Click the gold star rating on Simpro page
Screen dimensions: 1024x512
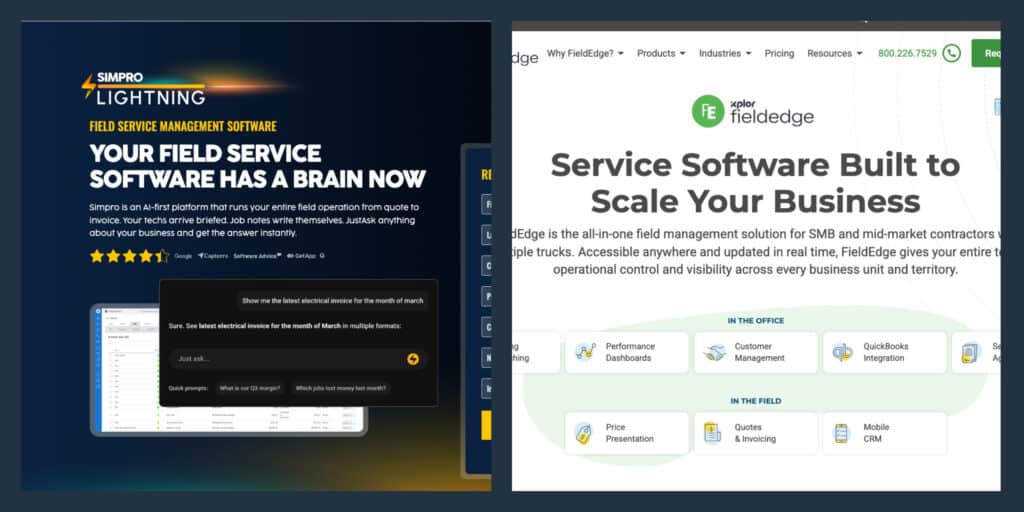pyautogui.click(x=129, y=256)
